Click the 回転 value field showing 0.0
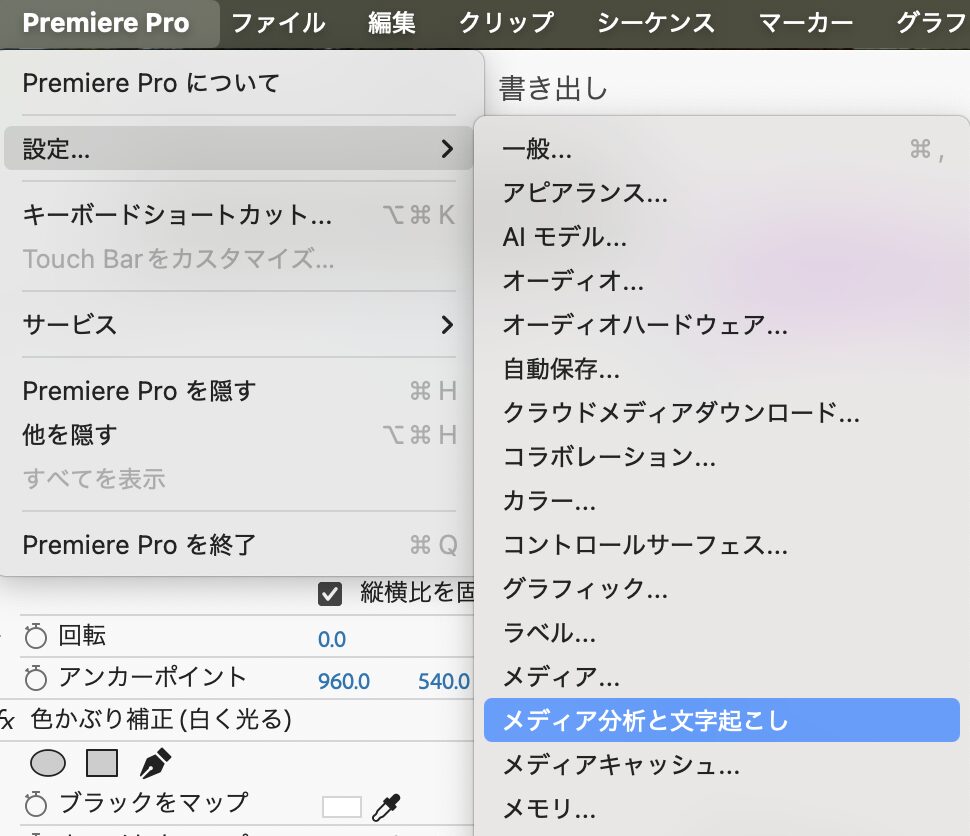 330,638
